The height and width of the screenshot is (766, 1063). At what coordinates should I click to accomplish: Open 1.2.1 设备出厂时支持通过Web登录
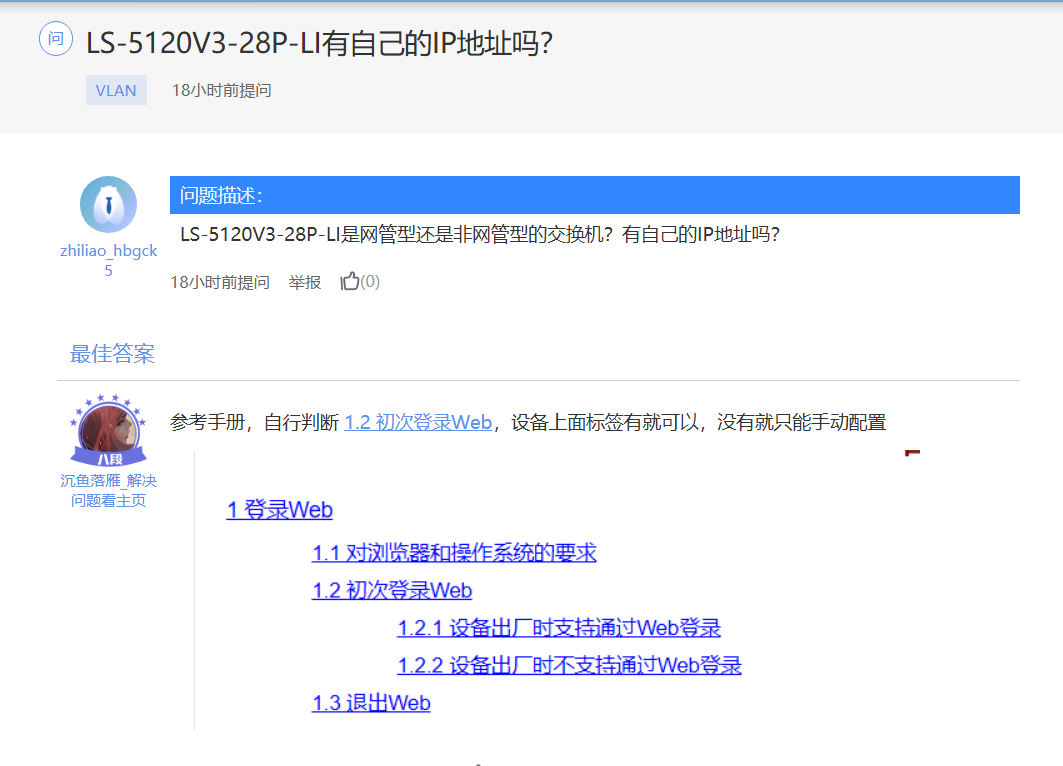click(x=559, y=628)
